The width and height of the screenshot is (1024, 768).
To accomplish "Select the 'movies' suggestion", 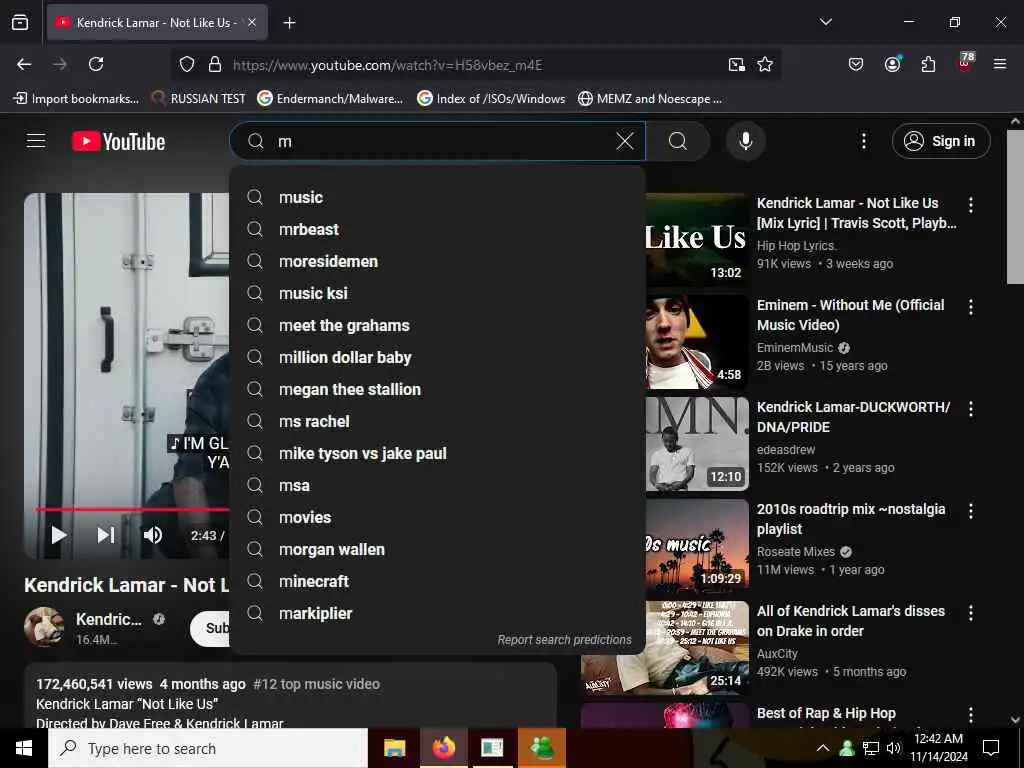I will [x=438, y=517].
